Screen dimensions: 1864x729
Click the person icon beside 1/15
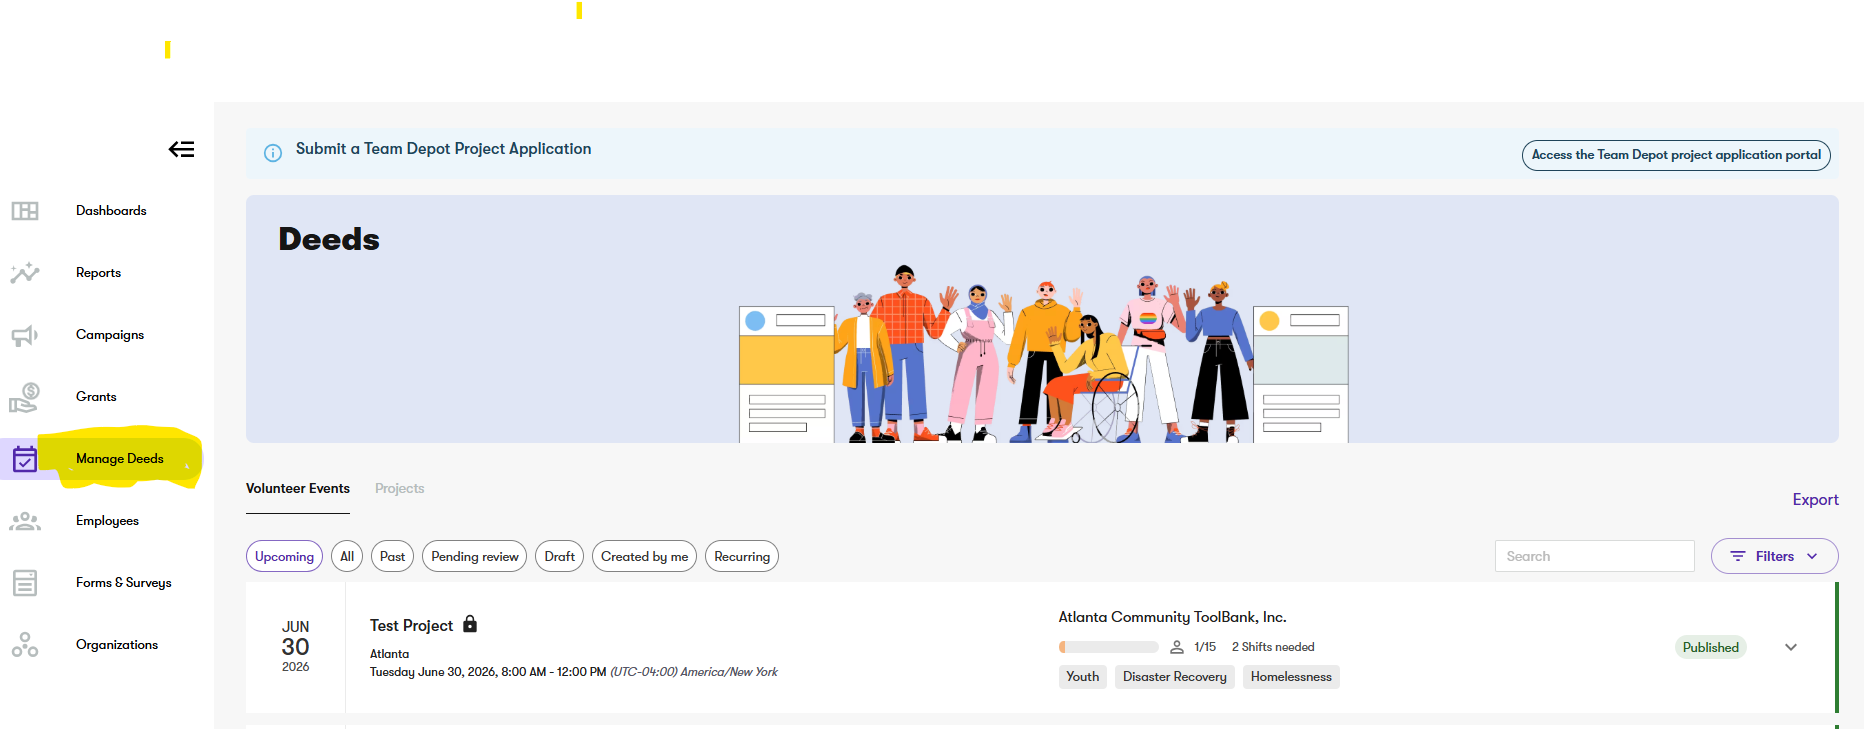click(1177, 647)
